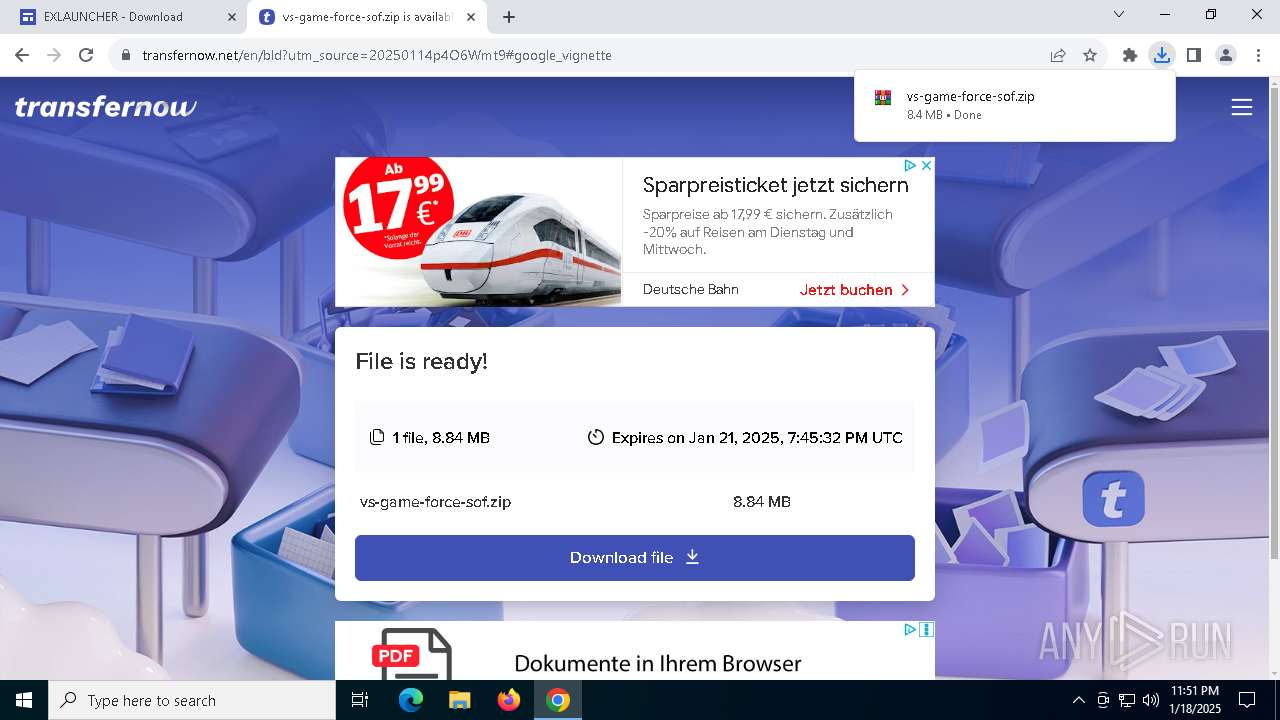Open the Chrome profile avatar
Image resolution: width=1280 pixels, height=720 pixels.
click(x=1226, y=55)
